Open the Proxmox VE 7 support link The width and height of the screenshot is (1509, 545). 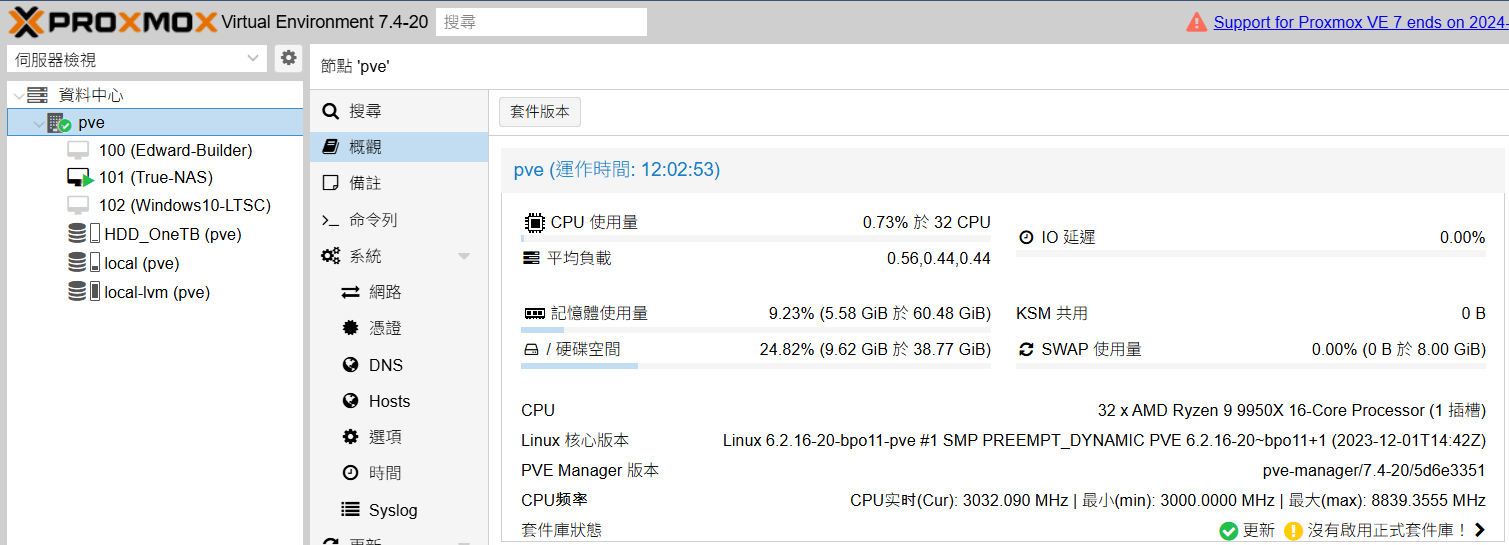click(x=1360, y=22)
